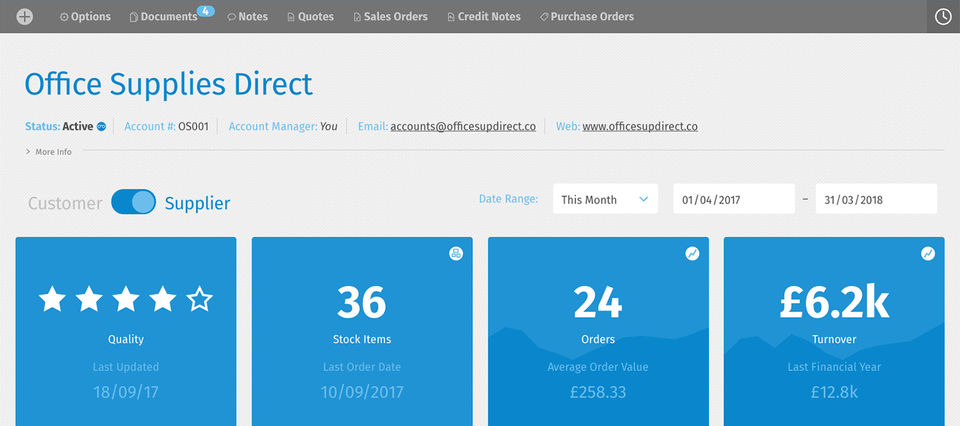960x426 pixels.
Task: Open the www.officesupdirect.co web link
Action: (x=640, y=127)
